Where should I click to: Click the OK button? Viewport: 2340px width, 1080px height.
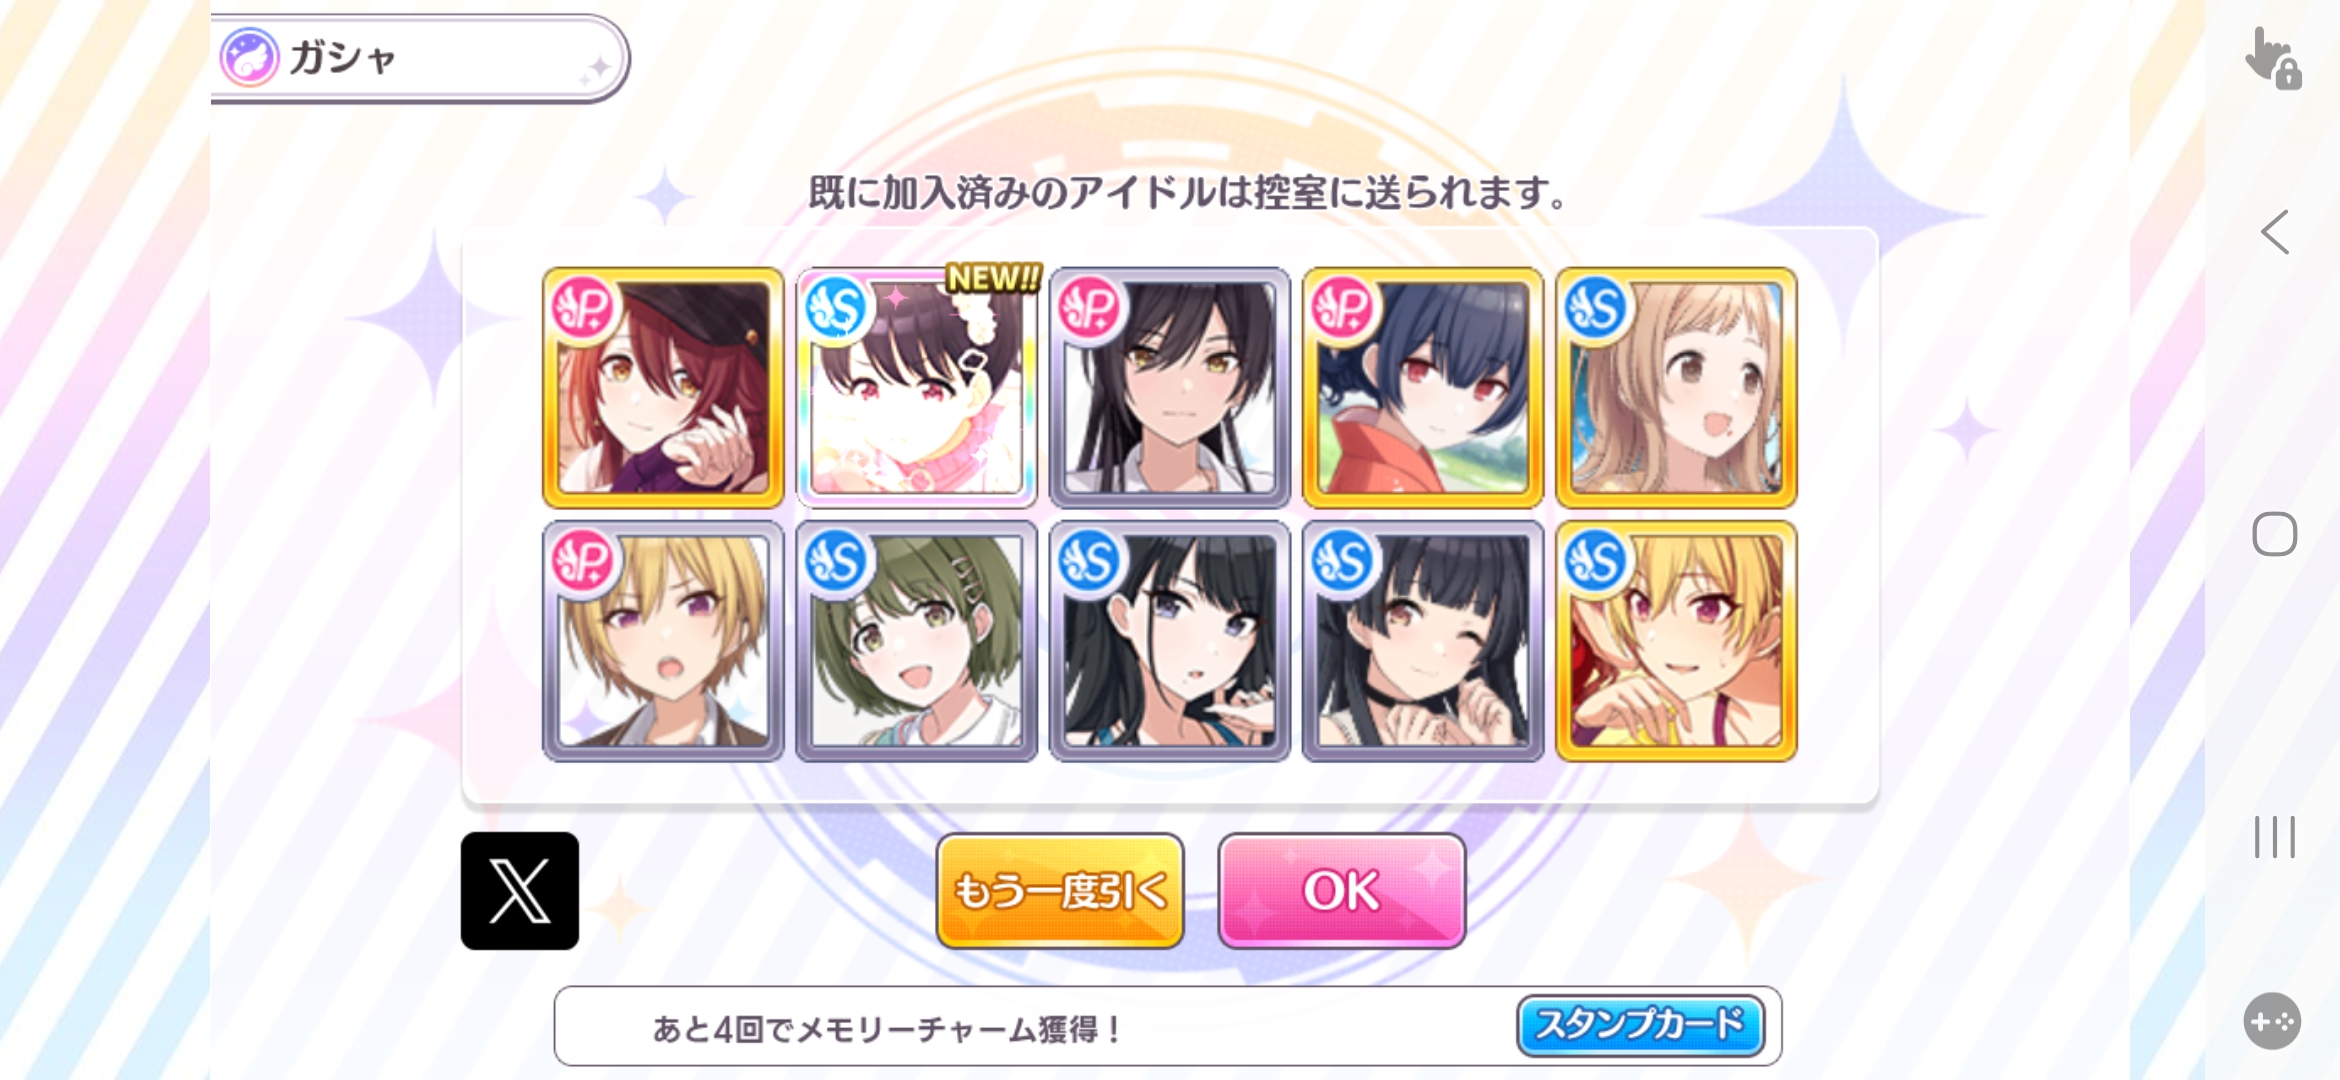point(1341,890)
